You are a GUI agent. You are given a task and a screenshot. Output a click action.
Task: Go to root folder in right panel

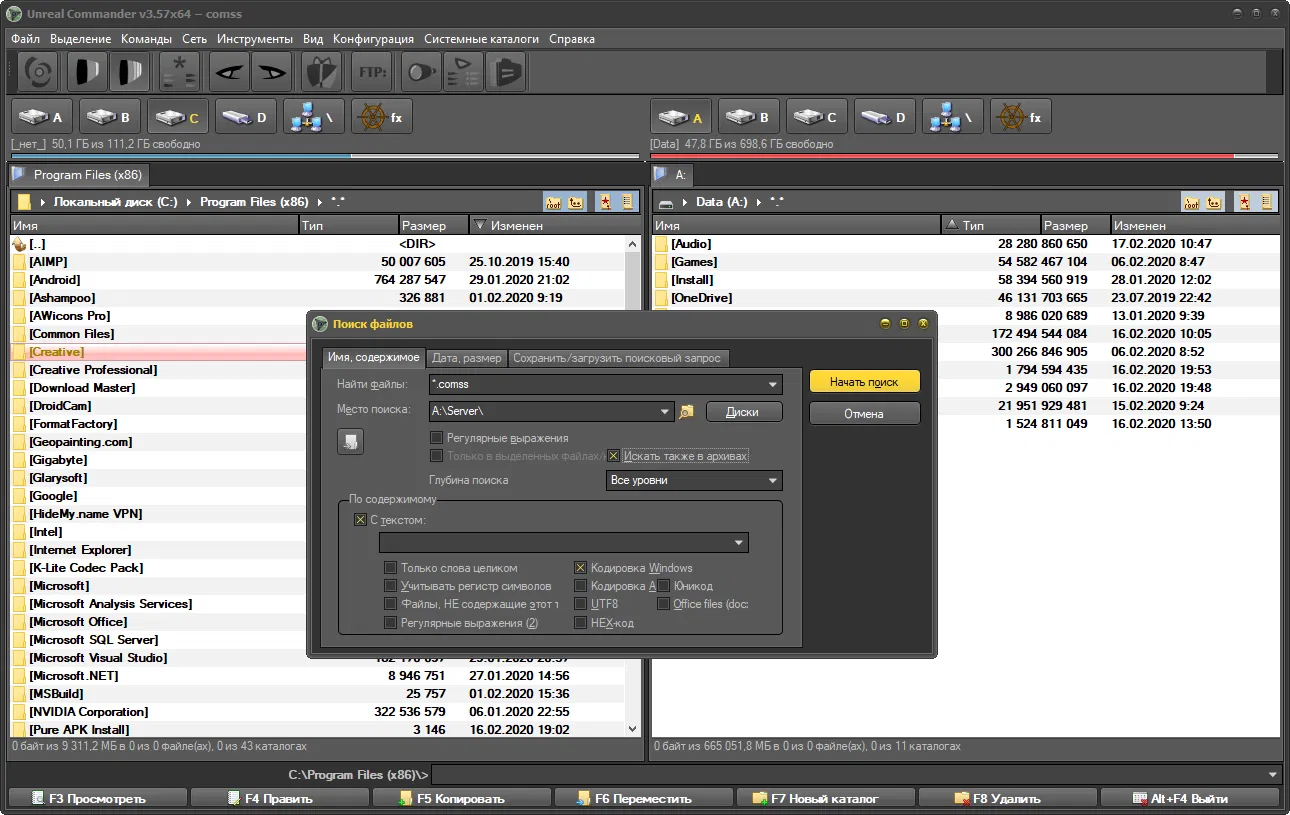tap(1191, 202)
